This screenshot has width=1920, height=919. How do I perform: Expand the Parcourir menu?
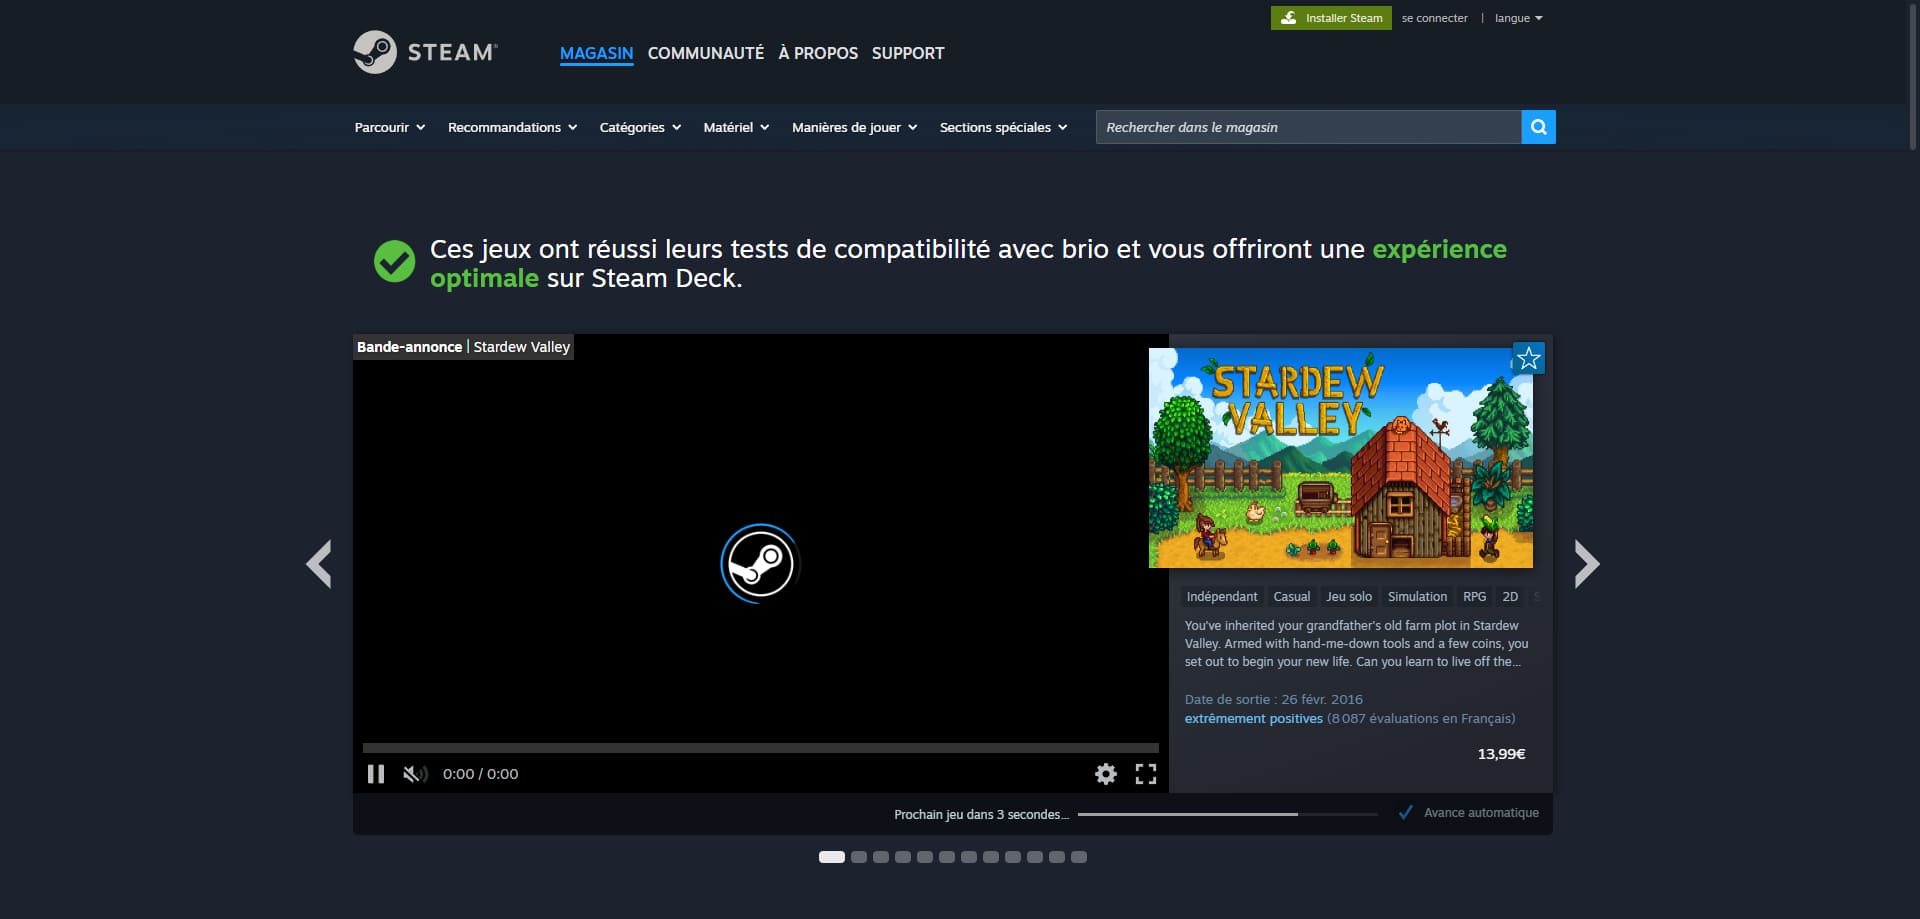pyautogui.click(x=390, y=127)
